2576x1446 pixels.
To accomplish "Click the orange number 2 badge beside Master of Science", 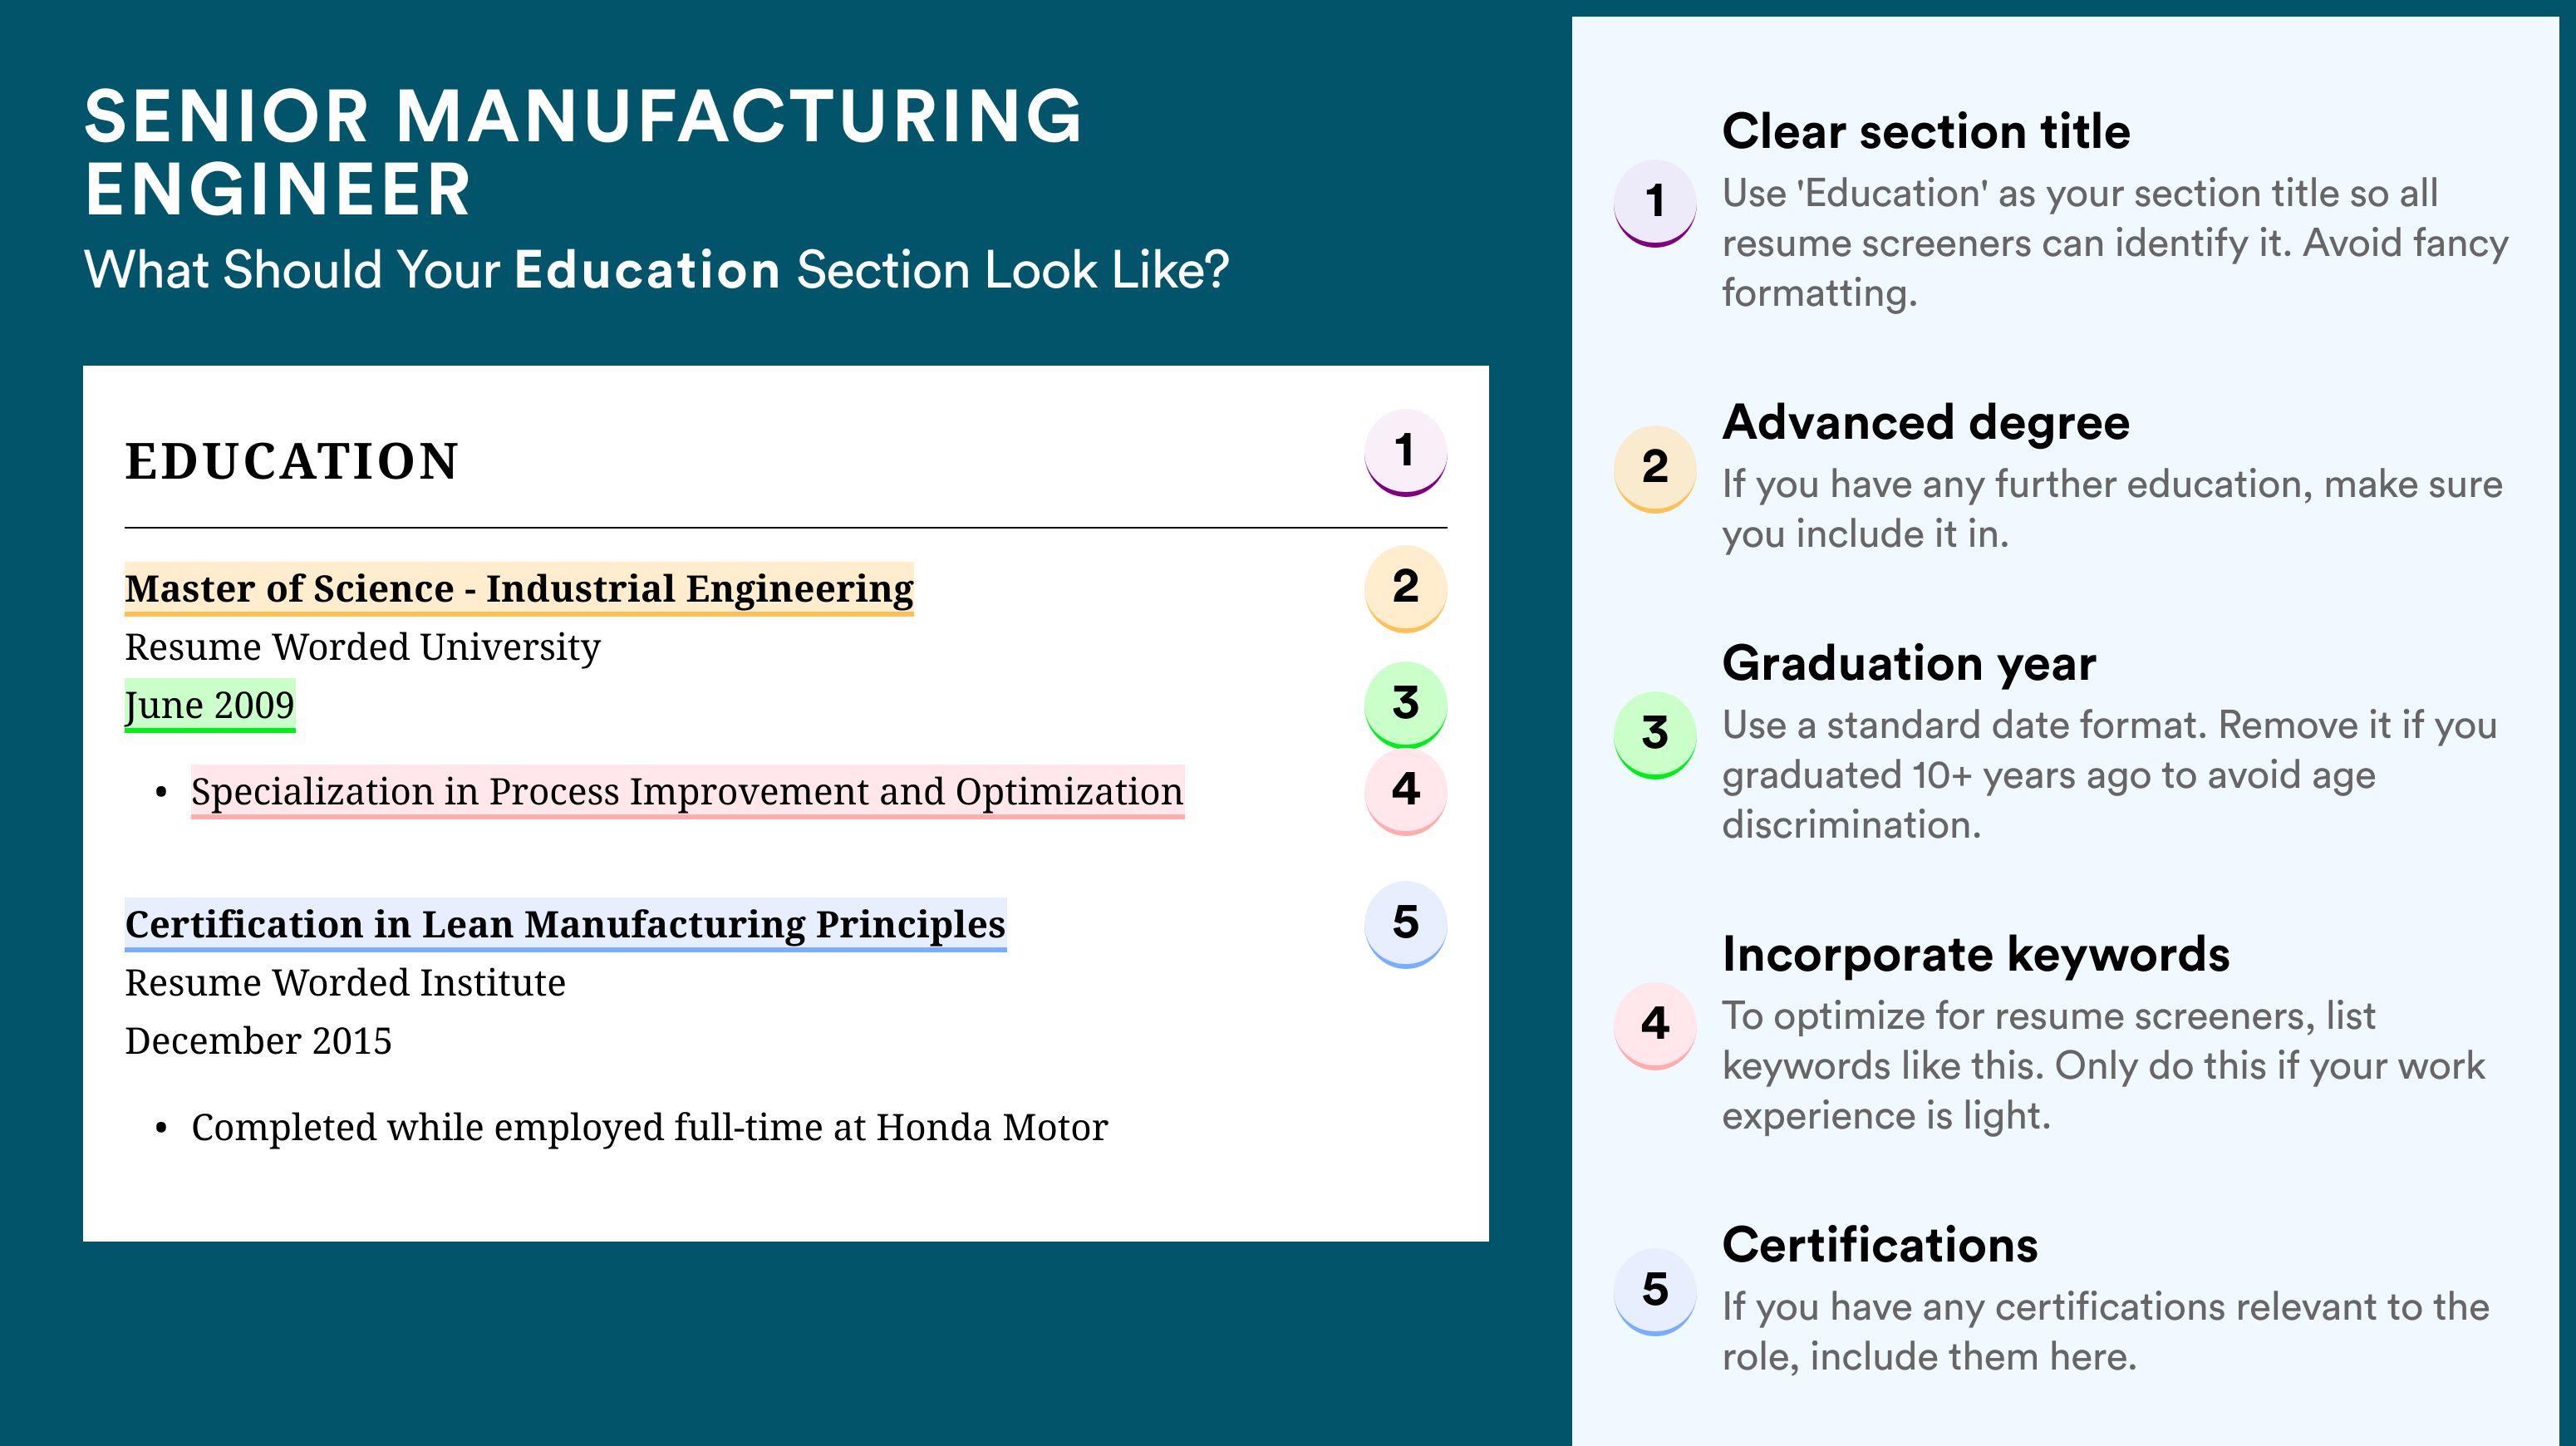I will 1405,588.
